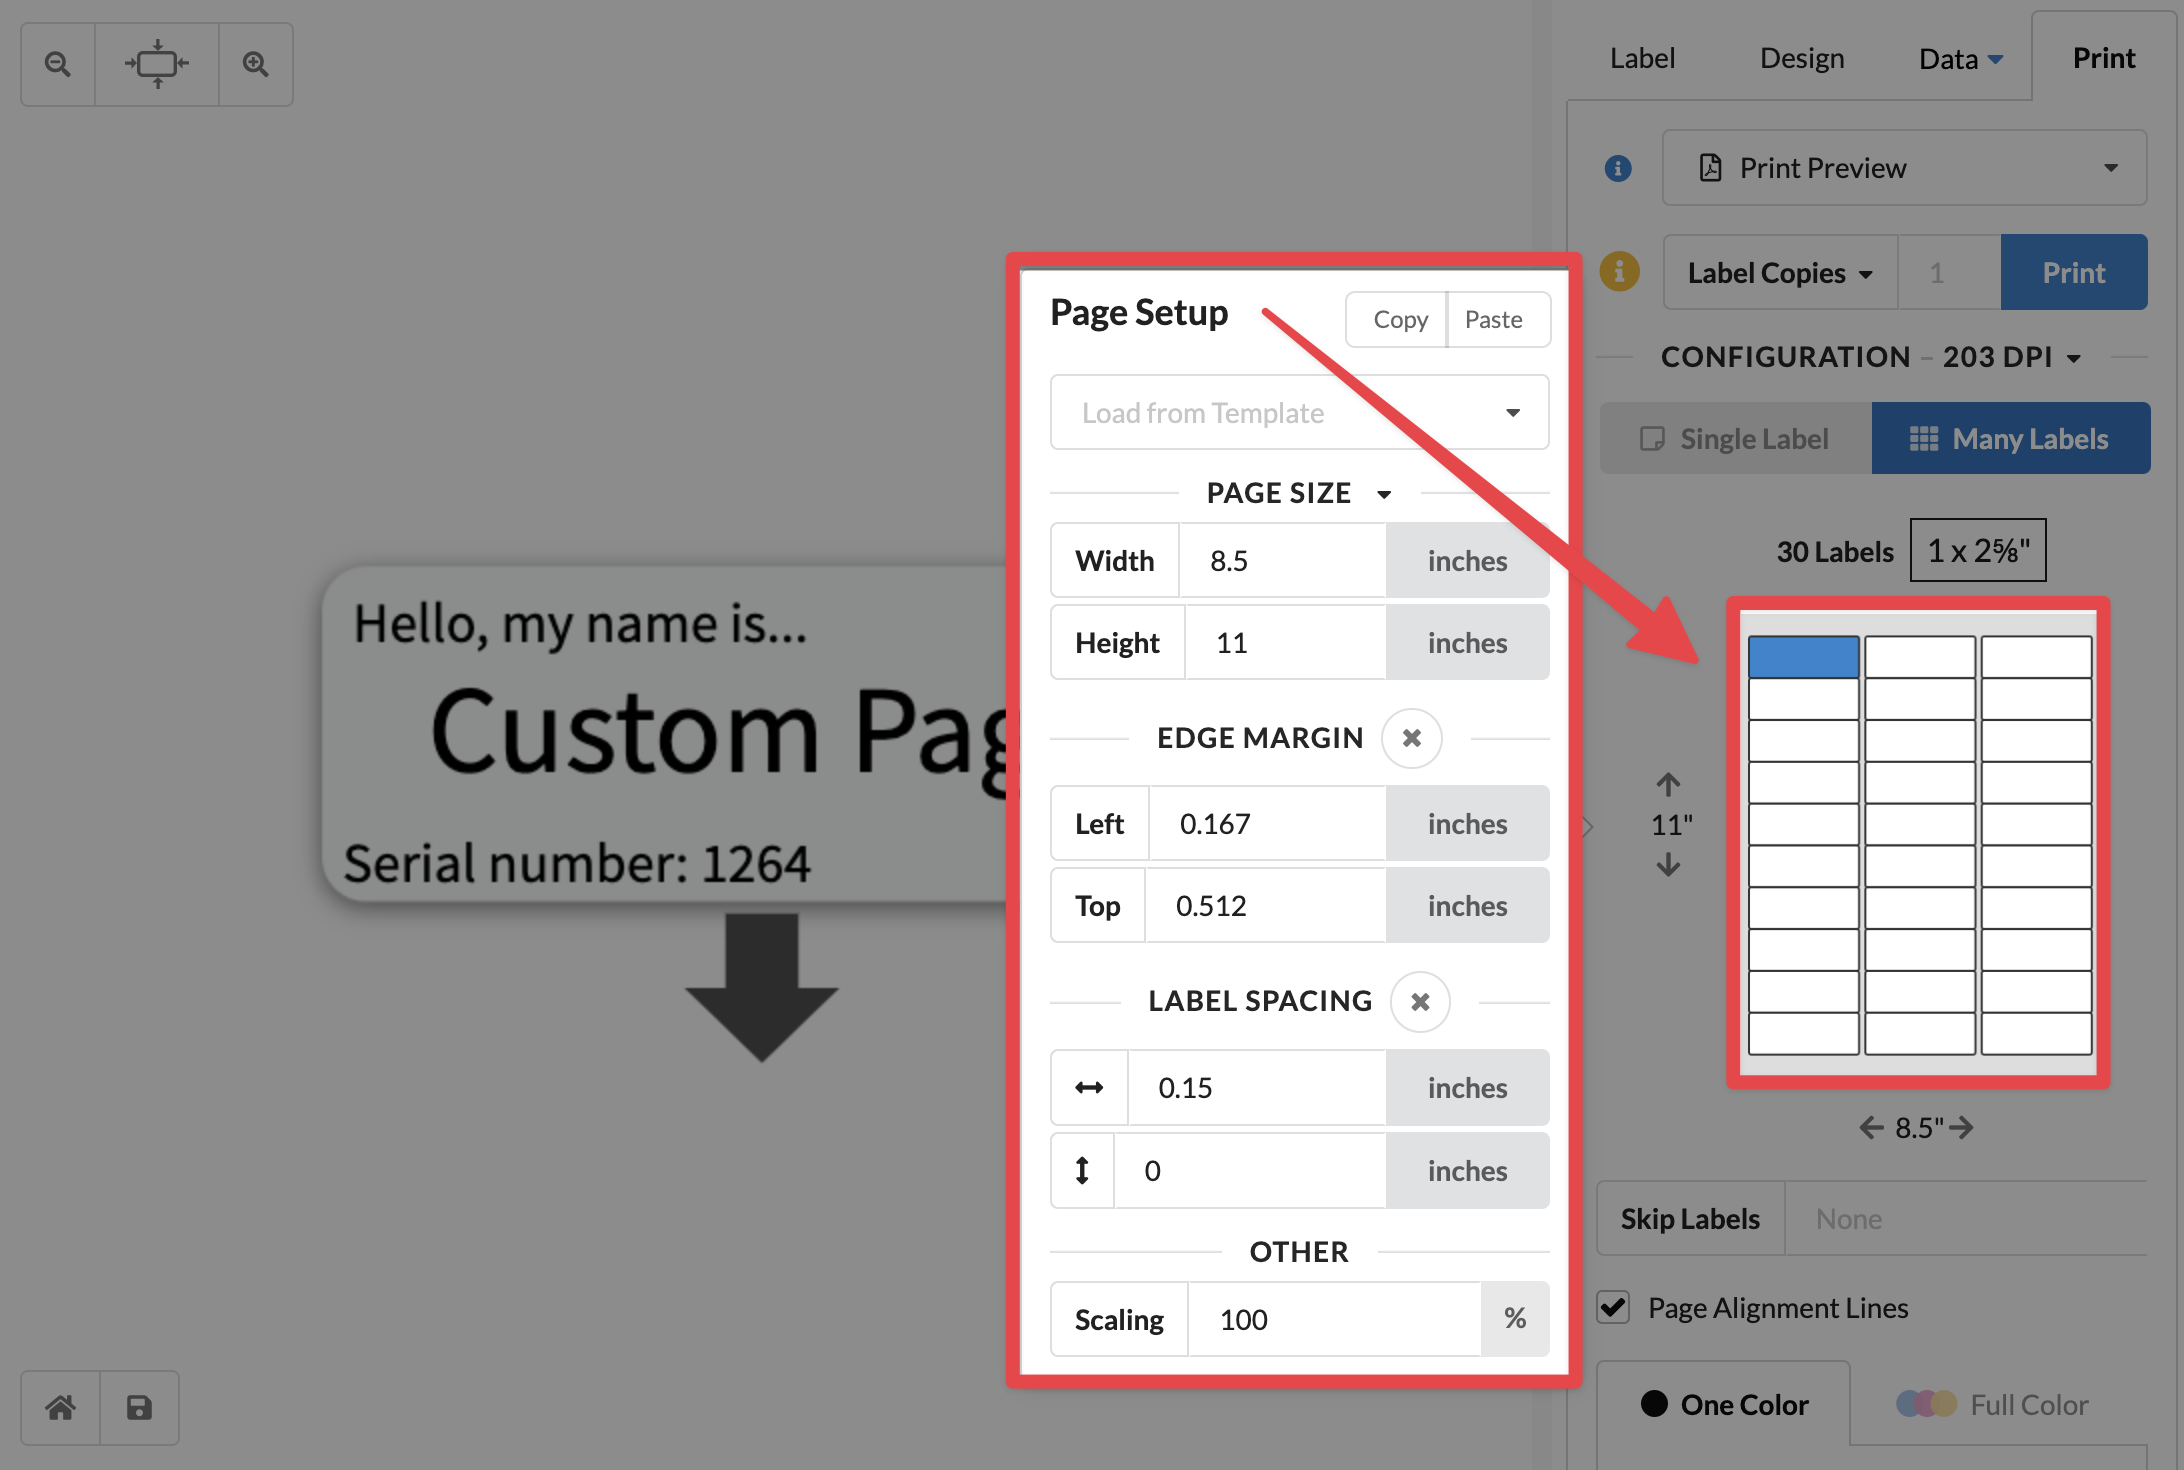Open the Label tab
Viewport: 2184px width, 1470px height.
pos(1642,58)
